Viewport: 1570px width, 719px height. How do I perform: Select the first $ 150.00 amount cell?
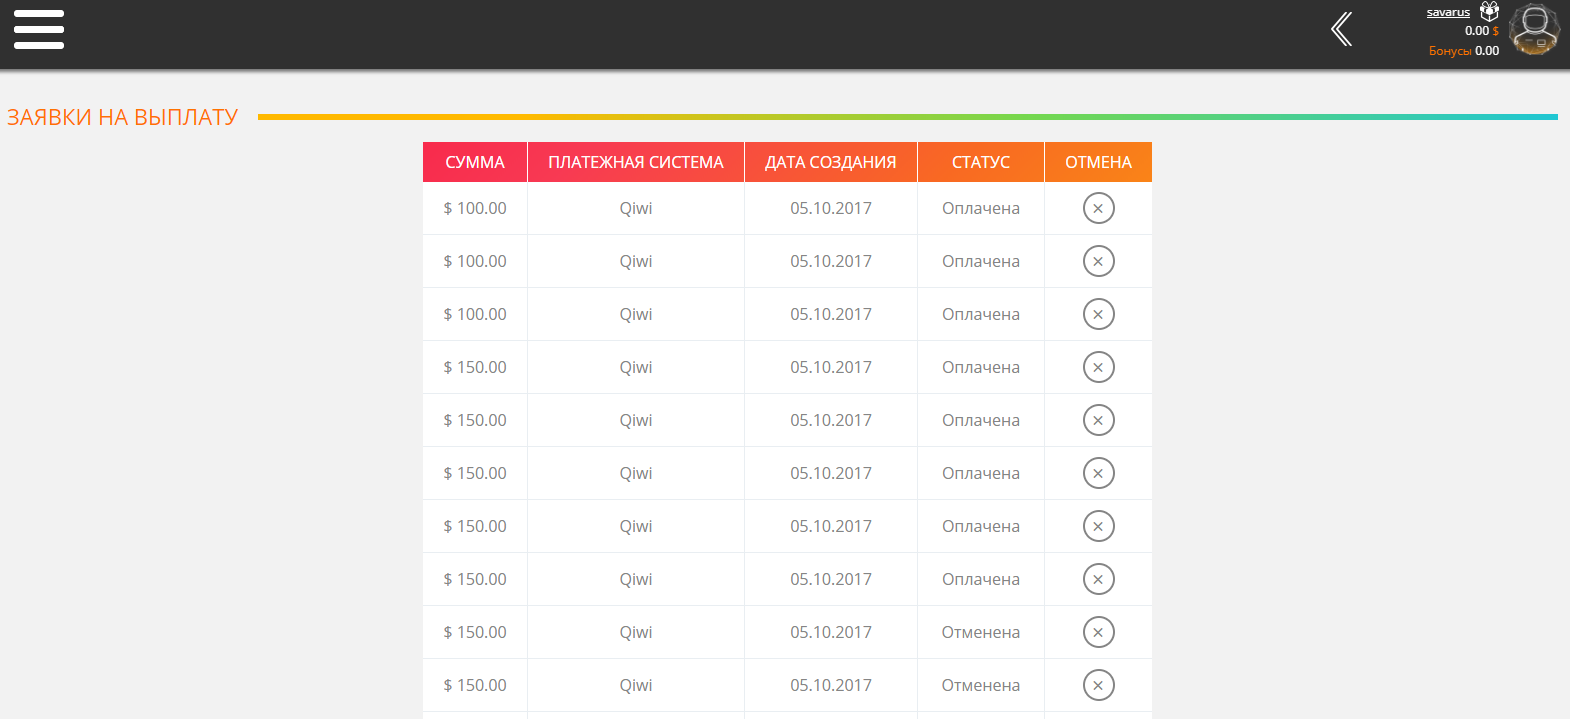pyautogui.click(x=475, y=367)
